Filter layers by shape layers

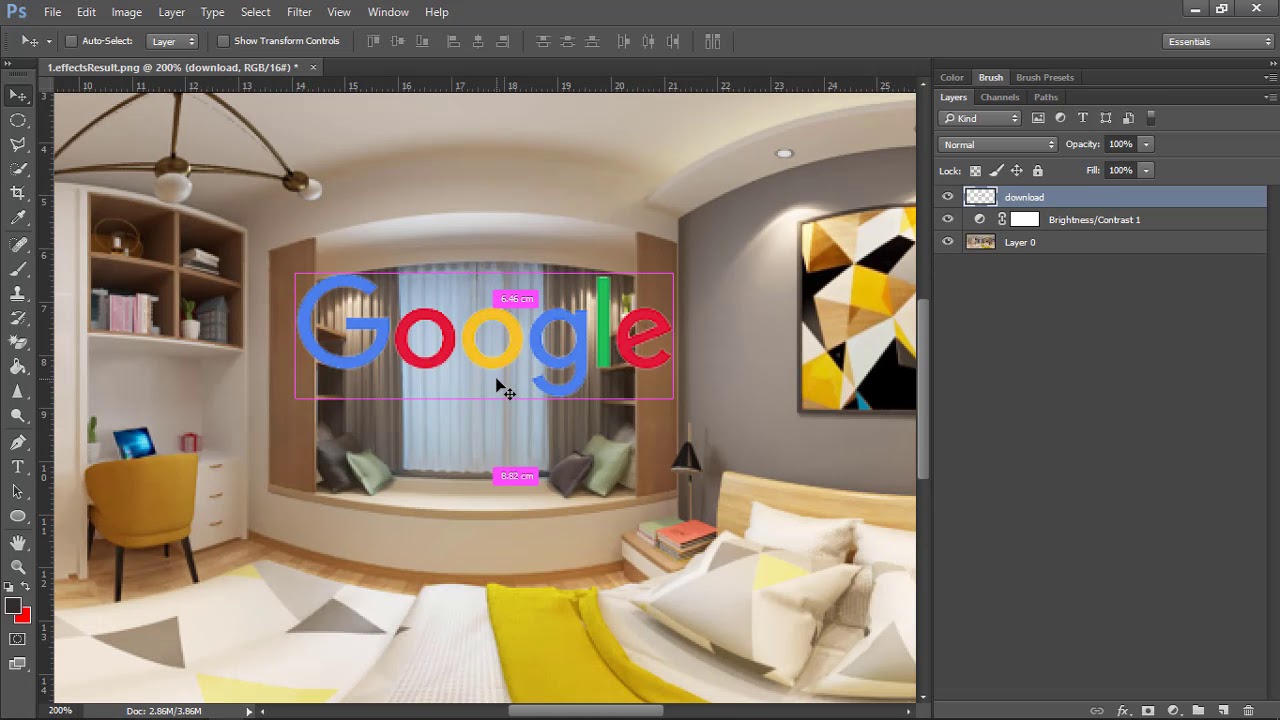[1106, 118]
